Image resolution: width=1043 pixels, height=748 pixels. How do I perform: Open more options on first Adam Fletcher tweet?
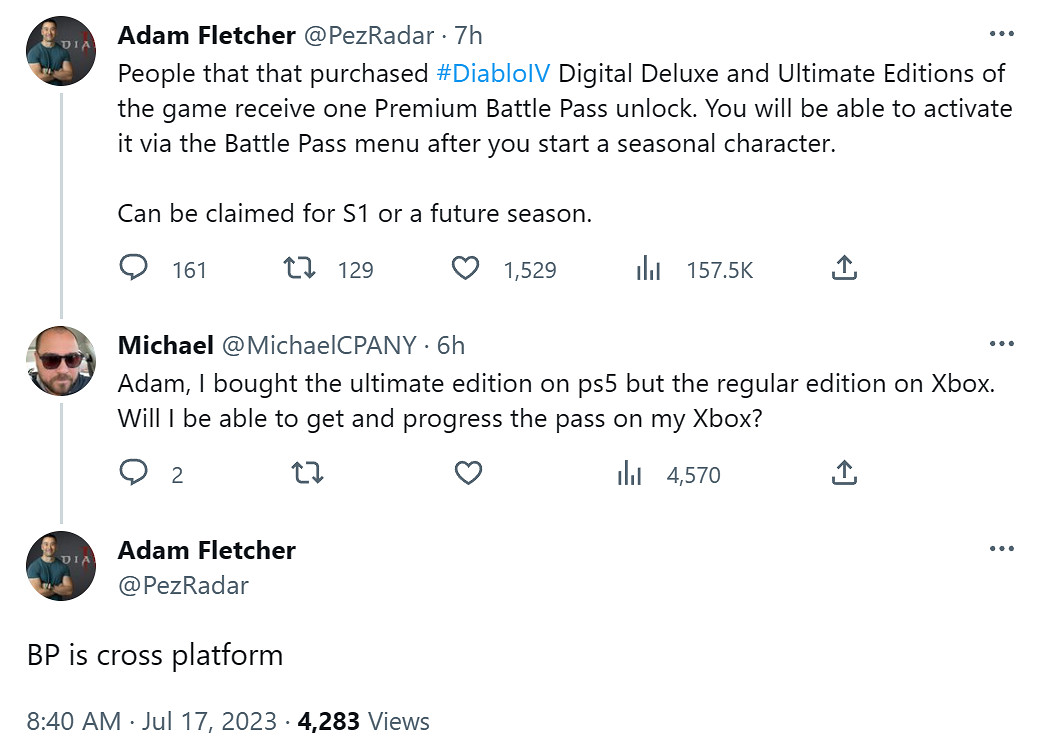coord(1001,34)
